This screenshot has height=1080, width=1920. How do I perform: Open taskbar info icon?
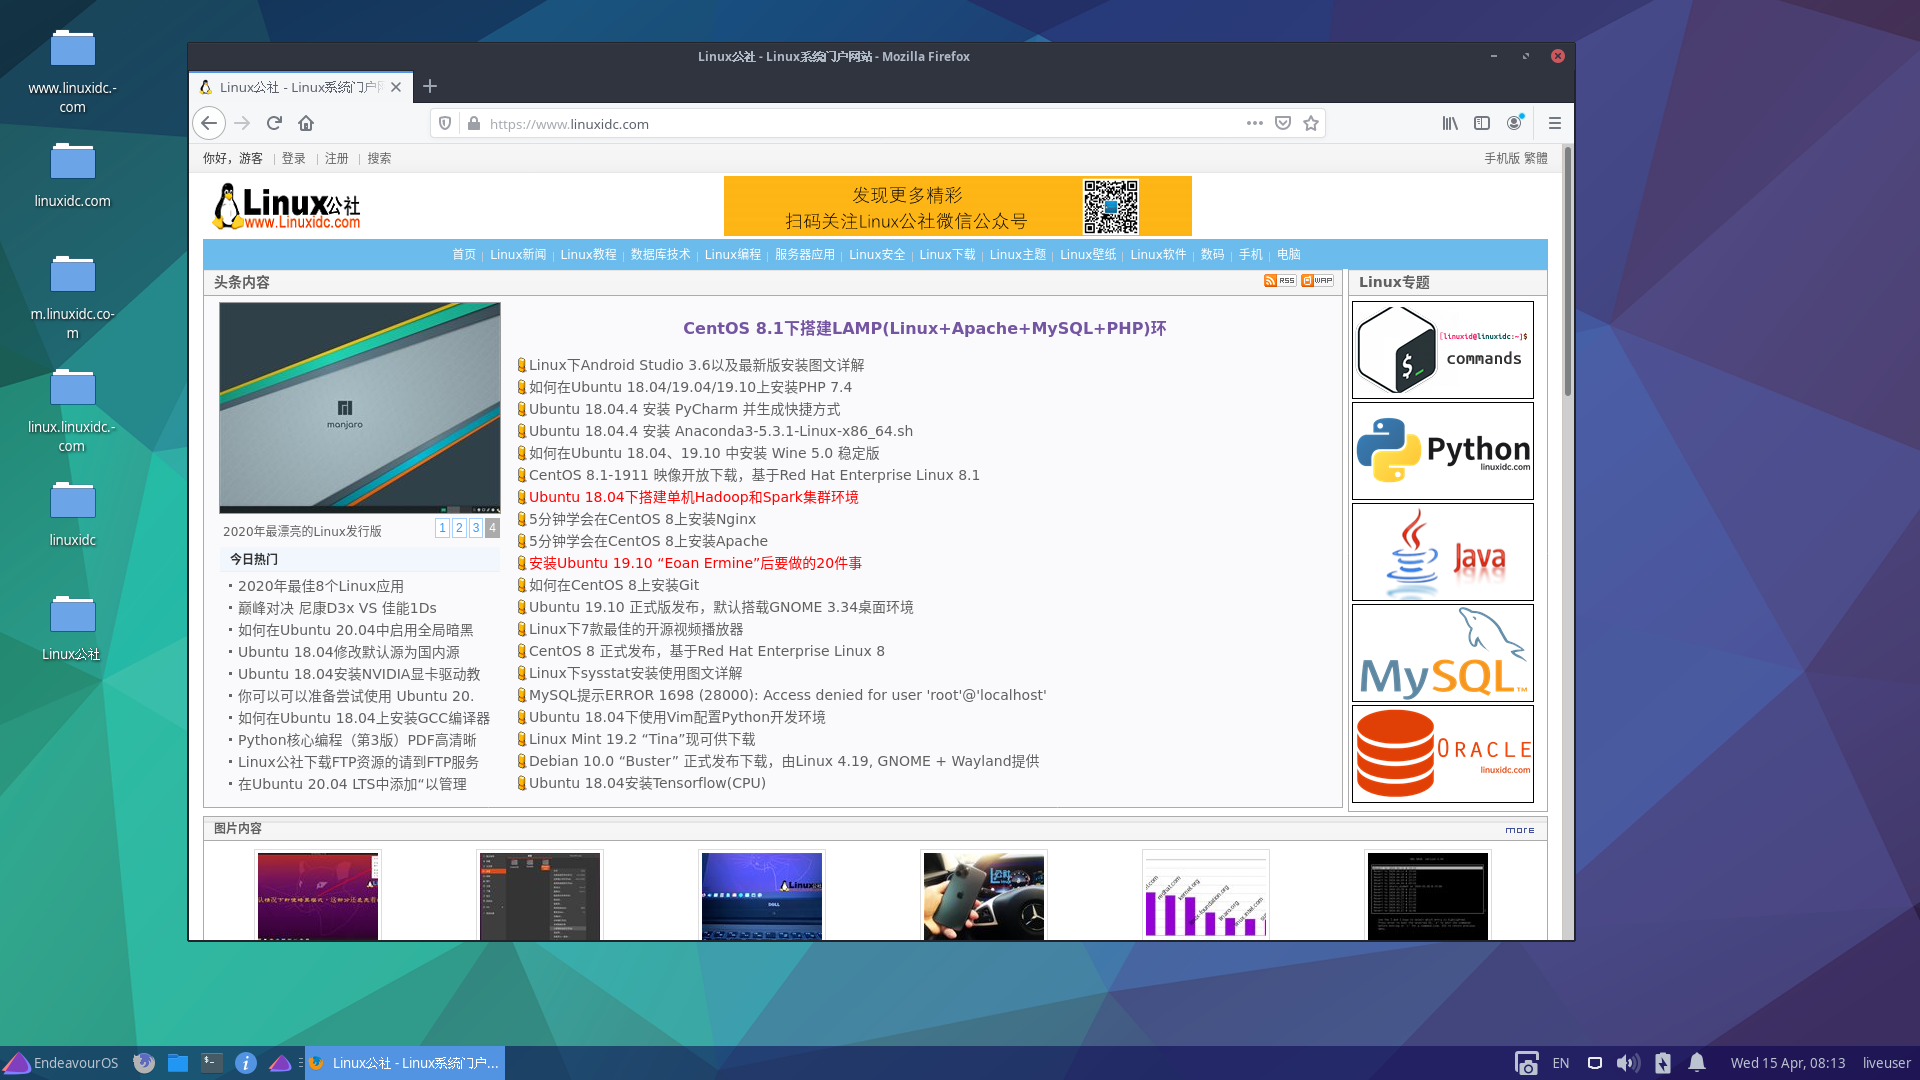click(x=245, y=1063)
